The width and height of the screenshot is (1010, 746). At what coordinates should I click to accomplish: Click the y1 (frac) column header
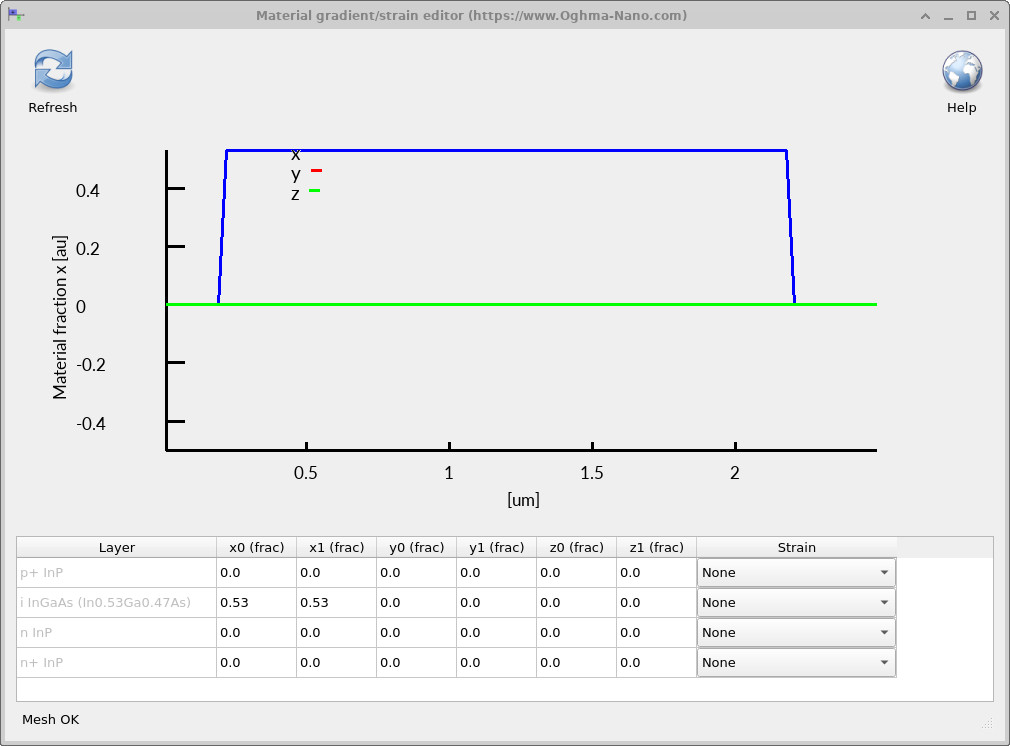tap(496, 548)
